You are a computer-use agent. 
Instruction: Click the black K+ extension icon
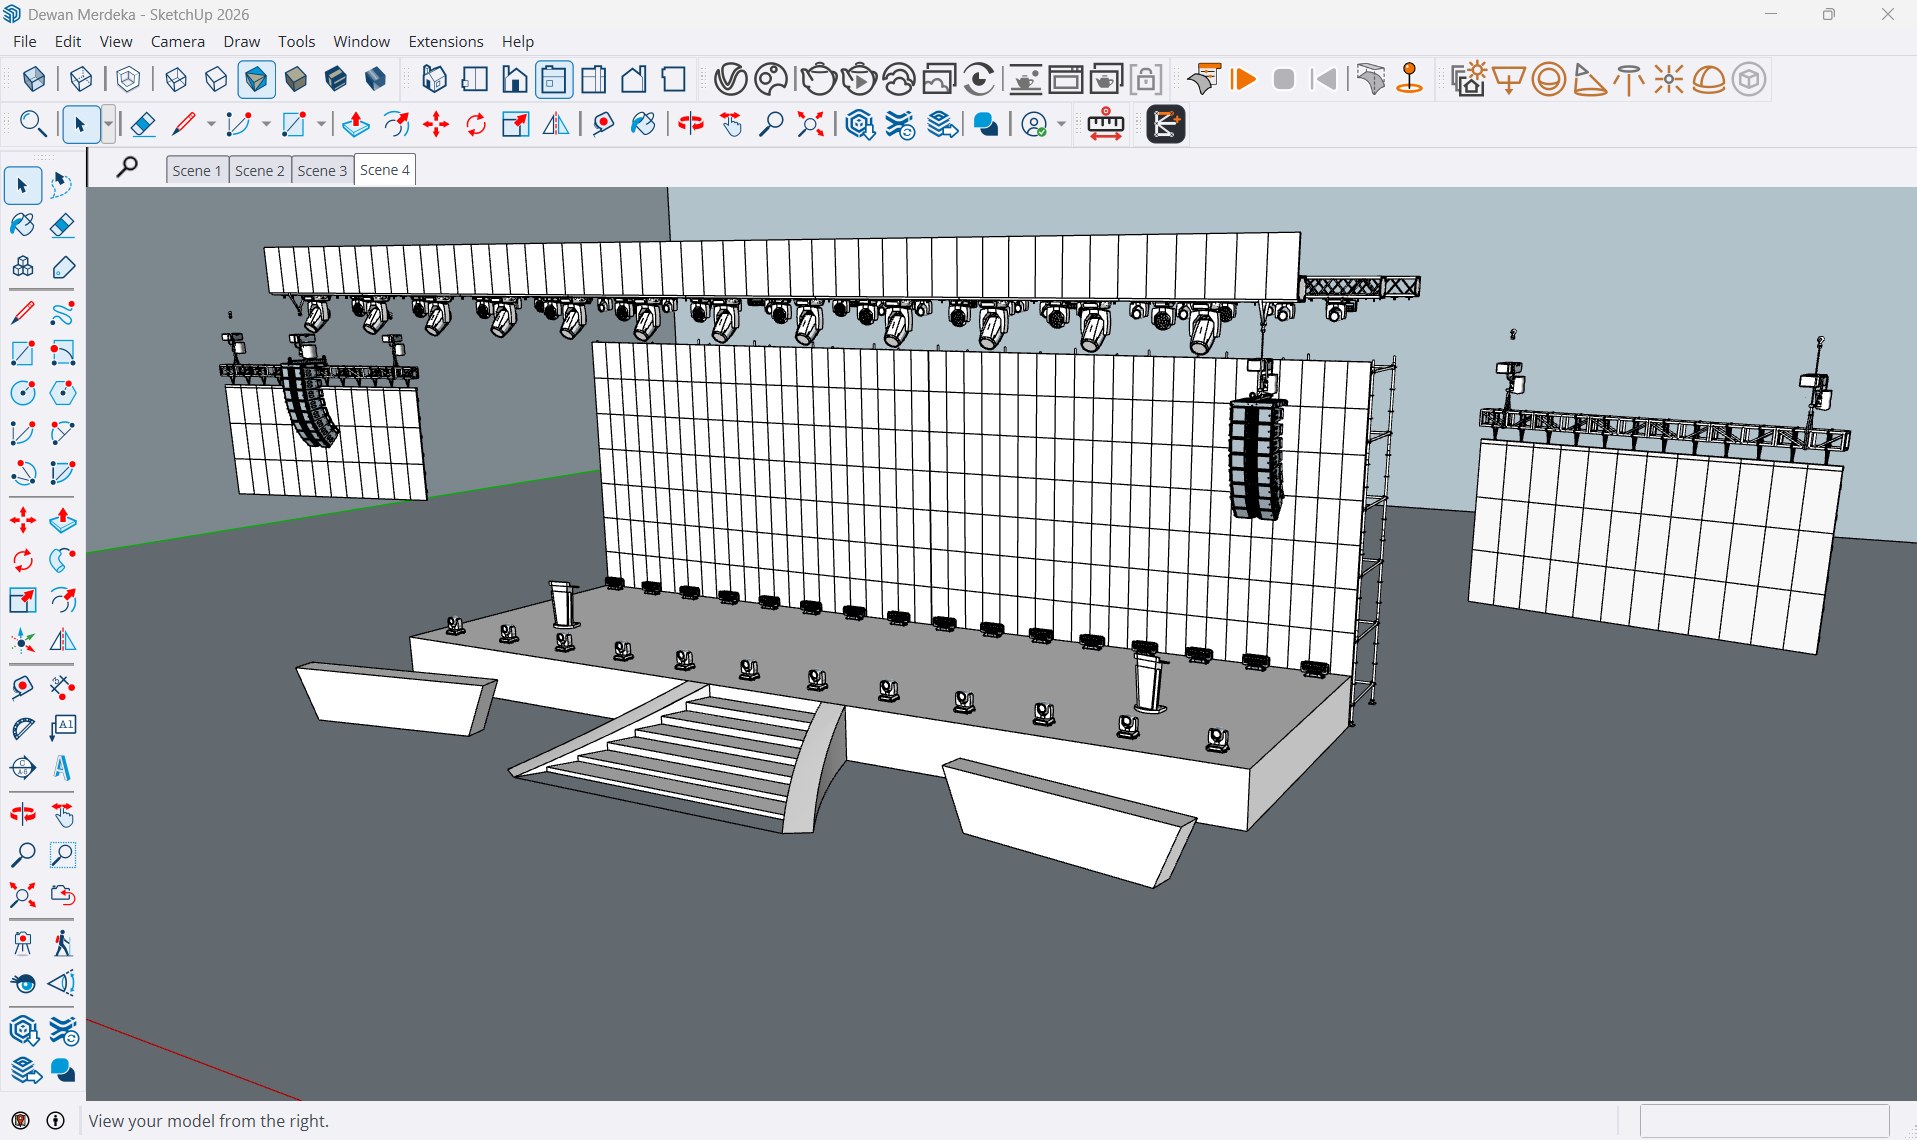point(1166,124)
